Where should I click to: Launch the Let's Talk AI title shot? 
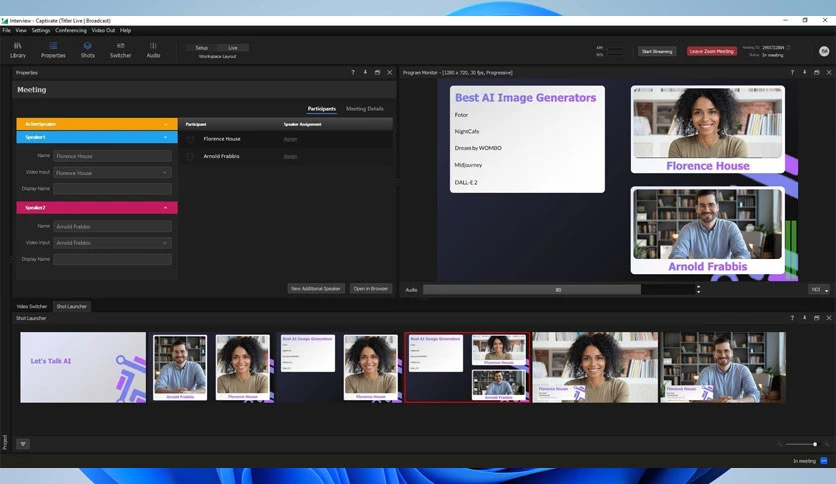tap(83, 367)
